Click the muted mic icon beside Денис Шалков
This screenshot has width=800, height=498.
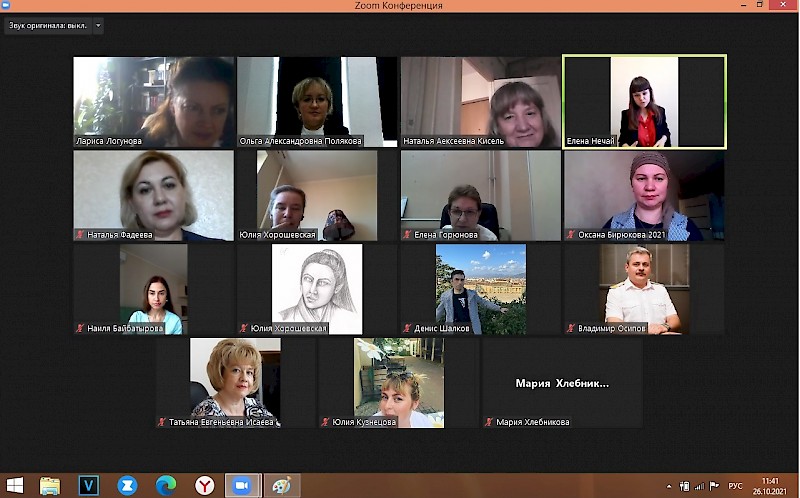coord(407,328)
